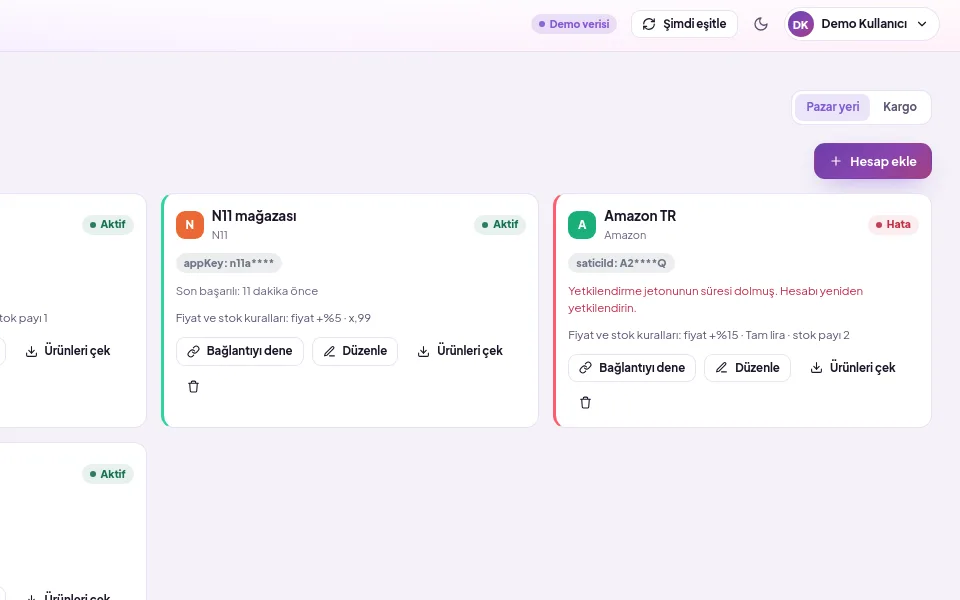The image size is (960, 600).
Task: Delete N11 mağazası with the trash icon
Action: pyautogui.click(x=193, y=386)
